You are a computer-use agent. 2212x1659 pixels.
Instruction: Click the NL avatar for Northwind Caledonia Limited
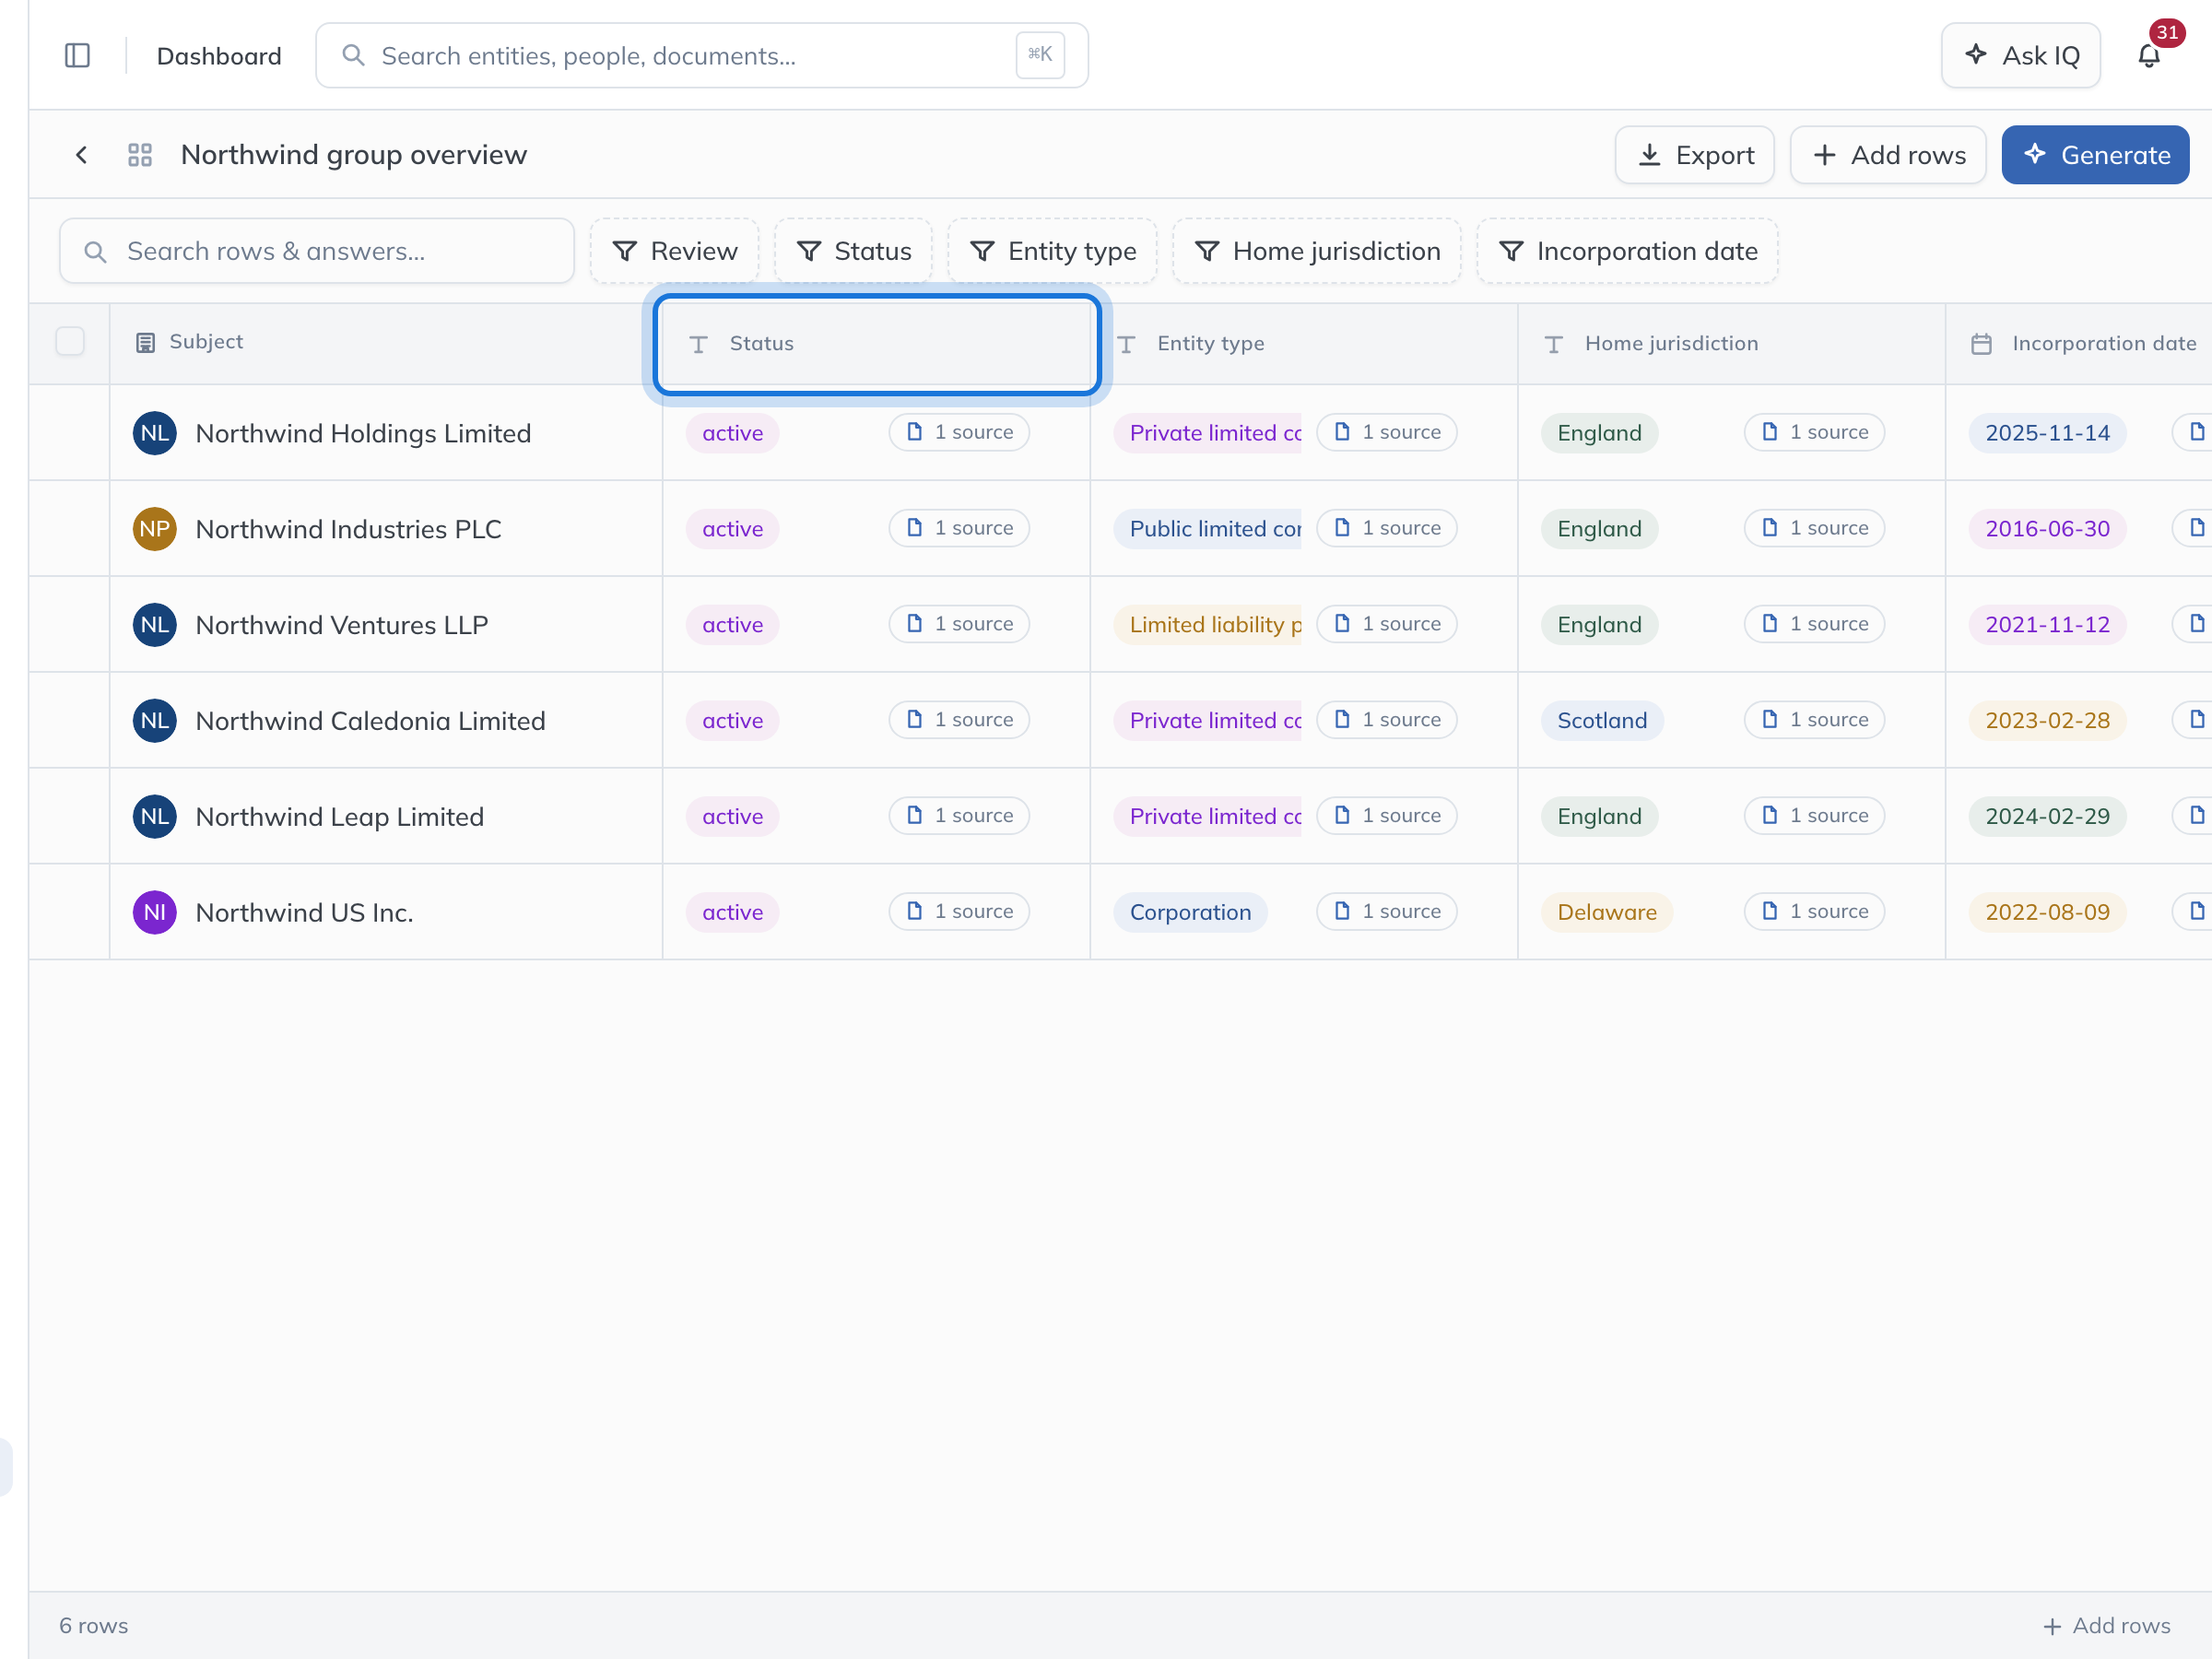155,721
